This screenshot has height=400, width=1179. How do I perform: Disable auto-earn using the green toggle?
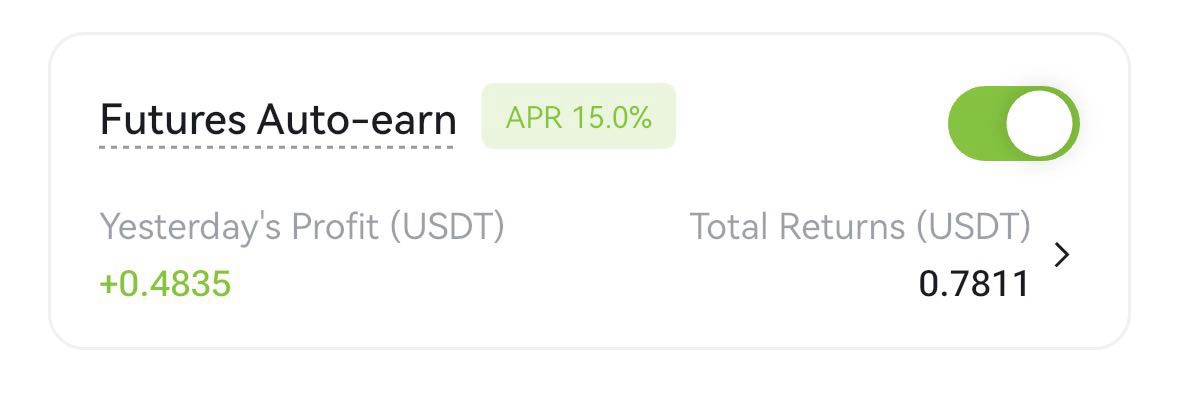coord(1013,123)
